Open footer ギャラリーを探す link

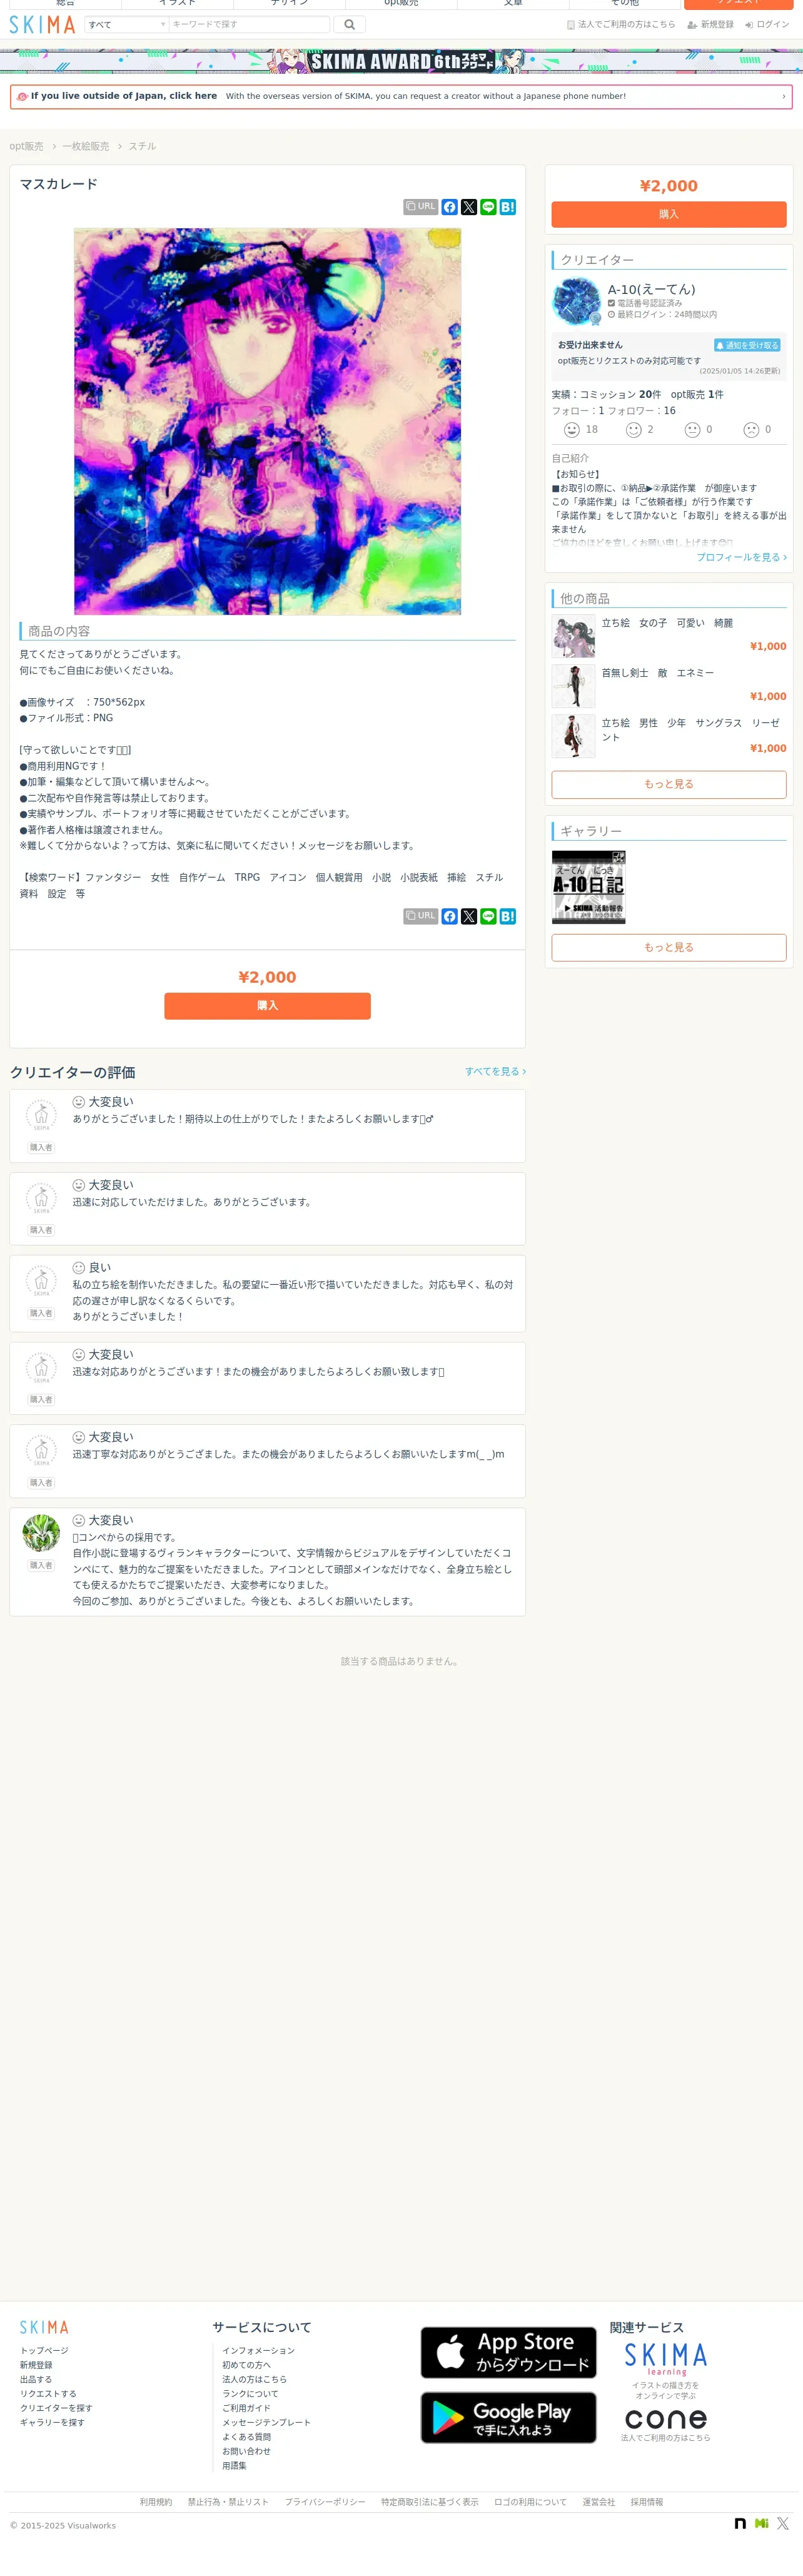[x=52, y=2422]
